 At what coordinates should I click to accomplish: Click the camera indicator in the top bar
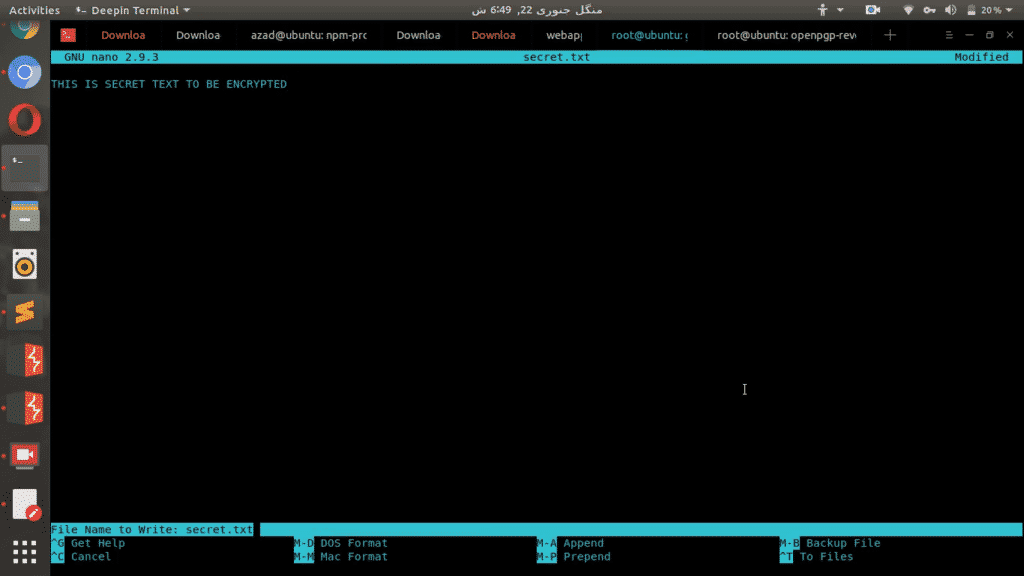[x=871, y=10]
